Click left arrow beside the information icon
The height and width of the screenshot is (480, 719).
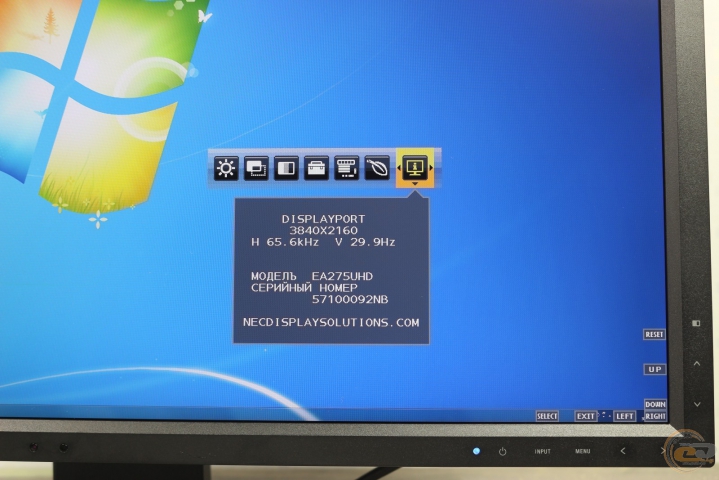coord(399,168)
